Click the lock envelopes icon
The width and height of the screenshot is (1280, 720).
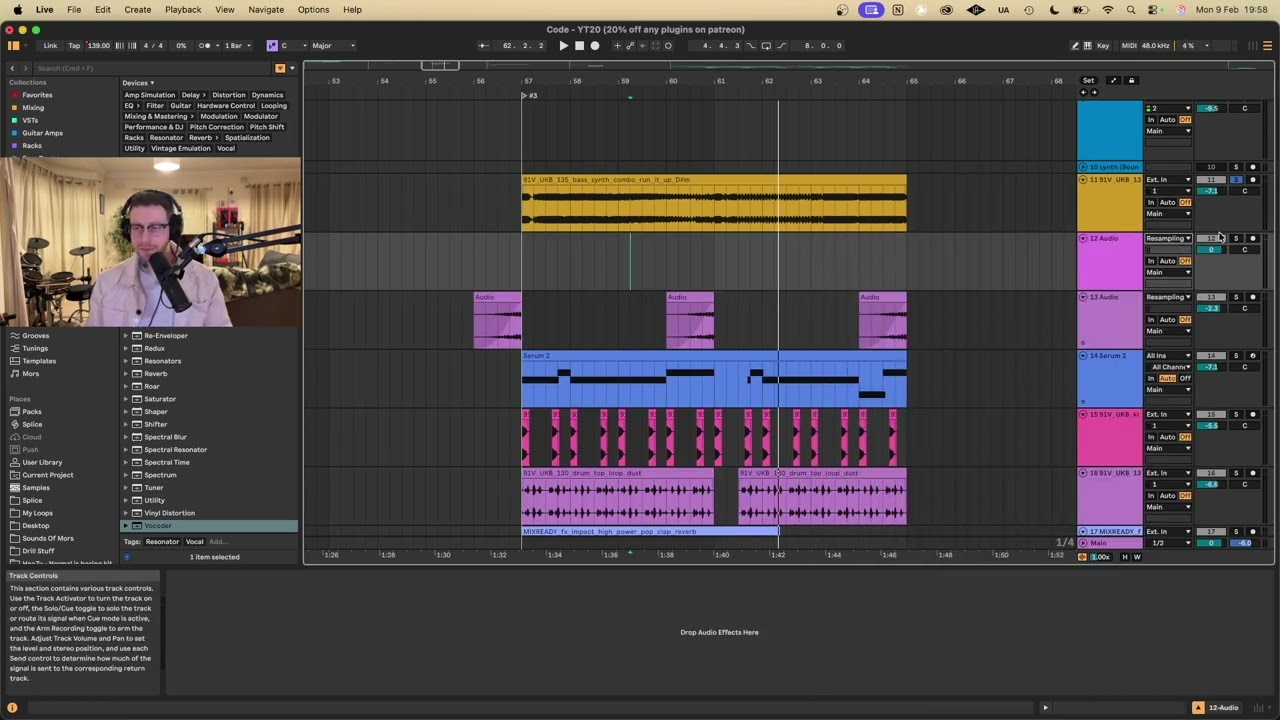[1131, 80]
